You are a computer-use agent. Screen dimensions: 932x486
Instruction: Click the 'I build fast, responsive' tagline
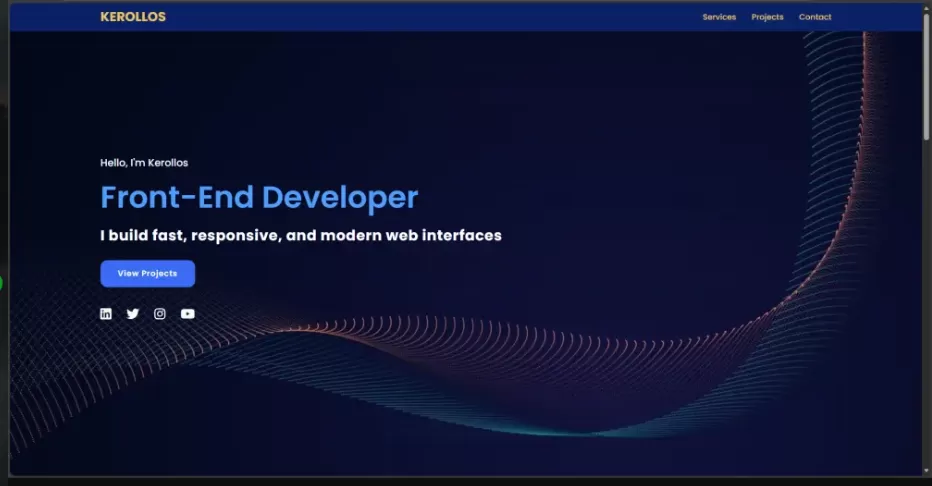click(x=301, y=236)
